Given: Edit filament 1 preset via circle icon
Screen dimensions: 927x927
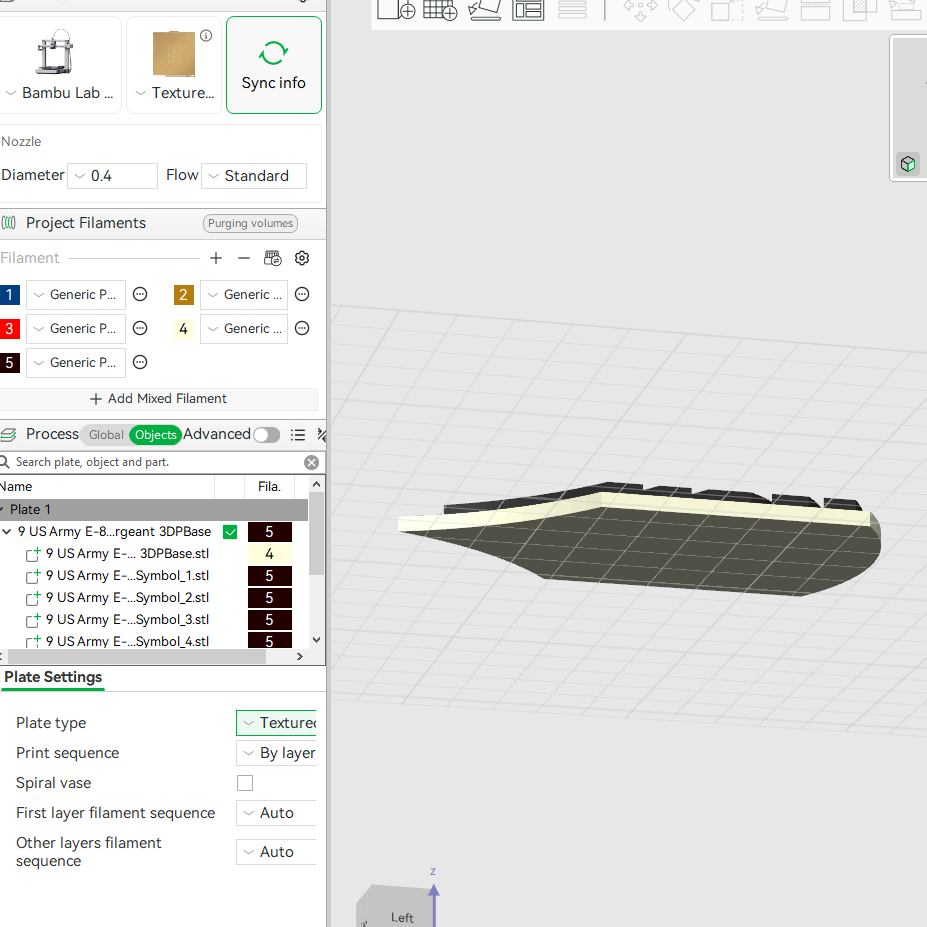Looking at the screenshot, I should [x=140, y=294].
